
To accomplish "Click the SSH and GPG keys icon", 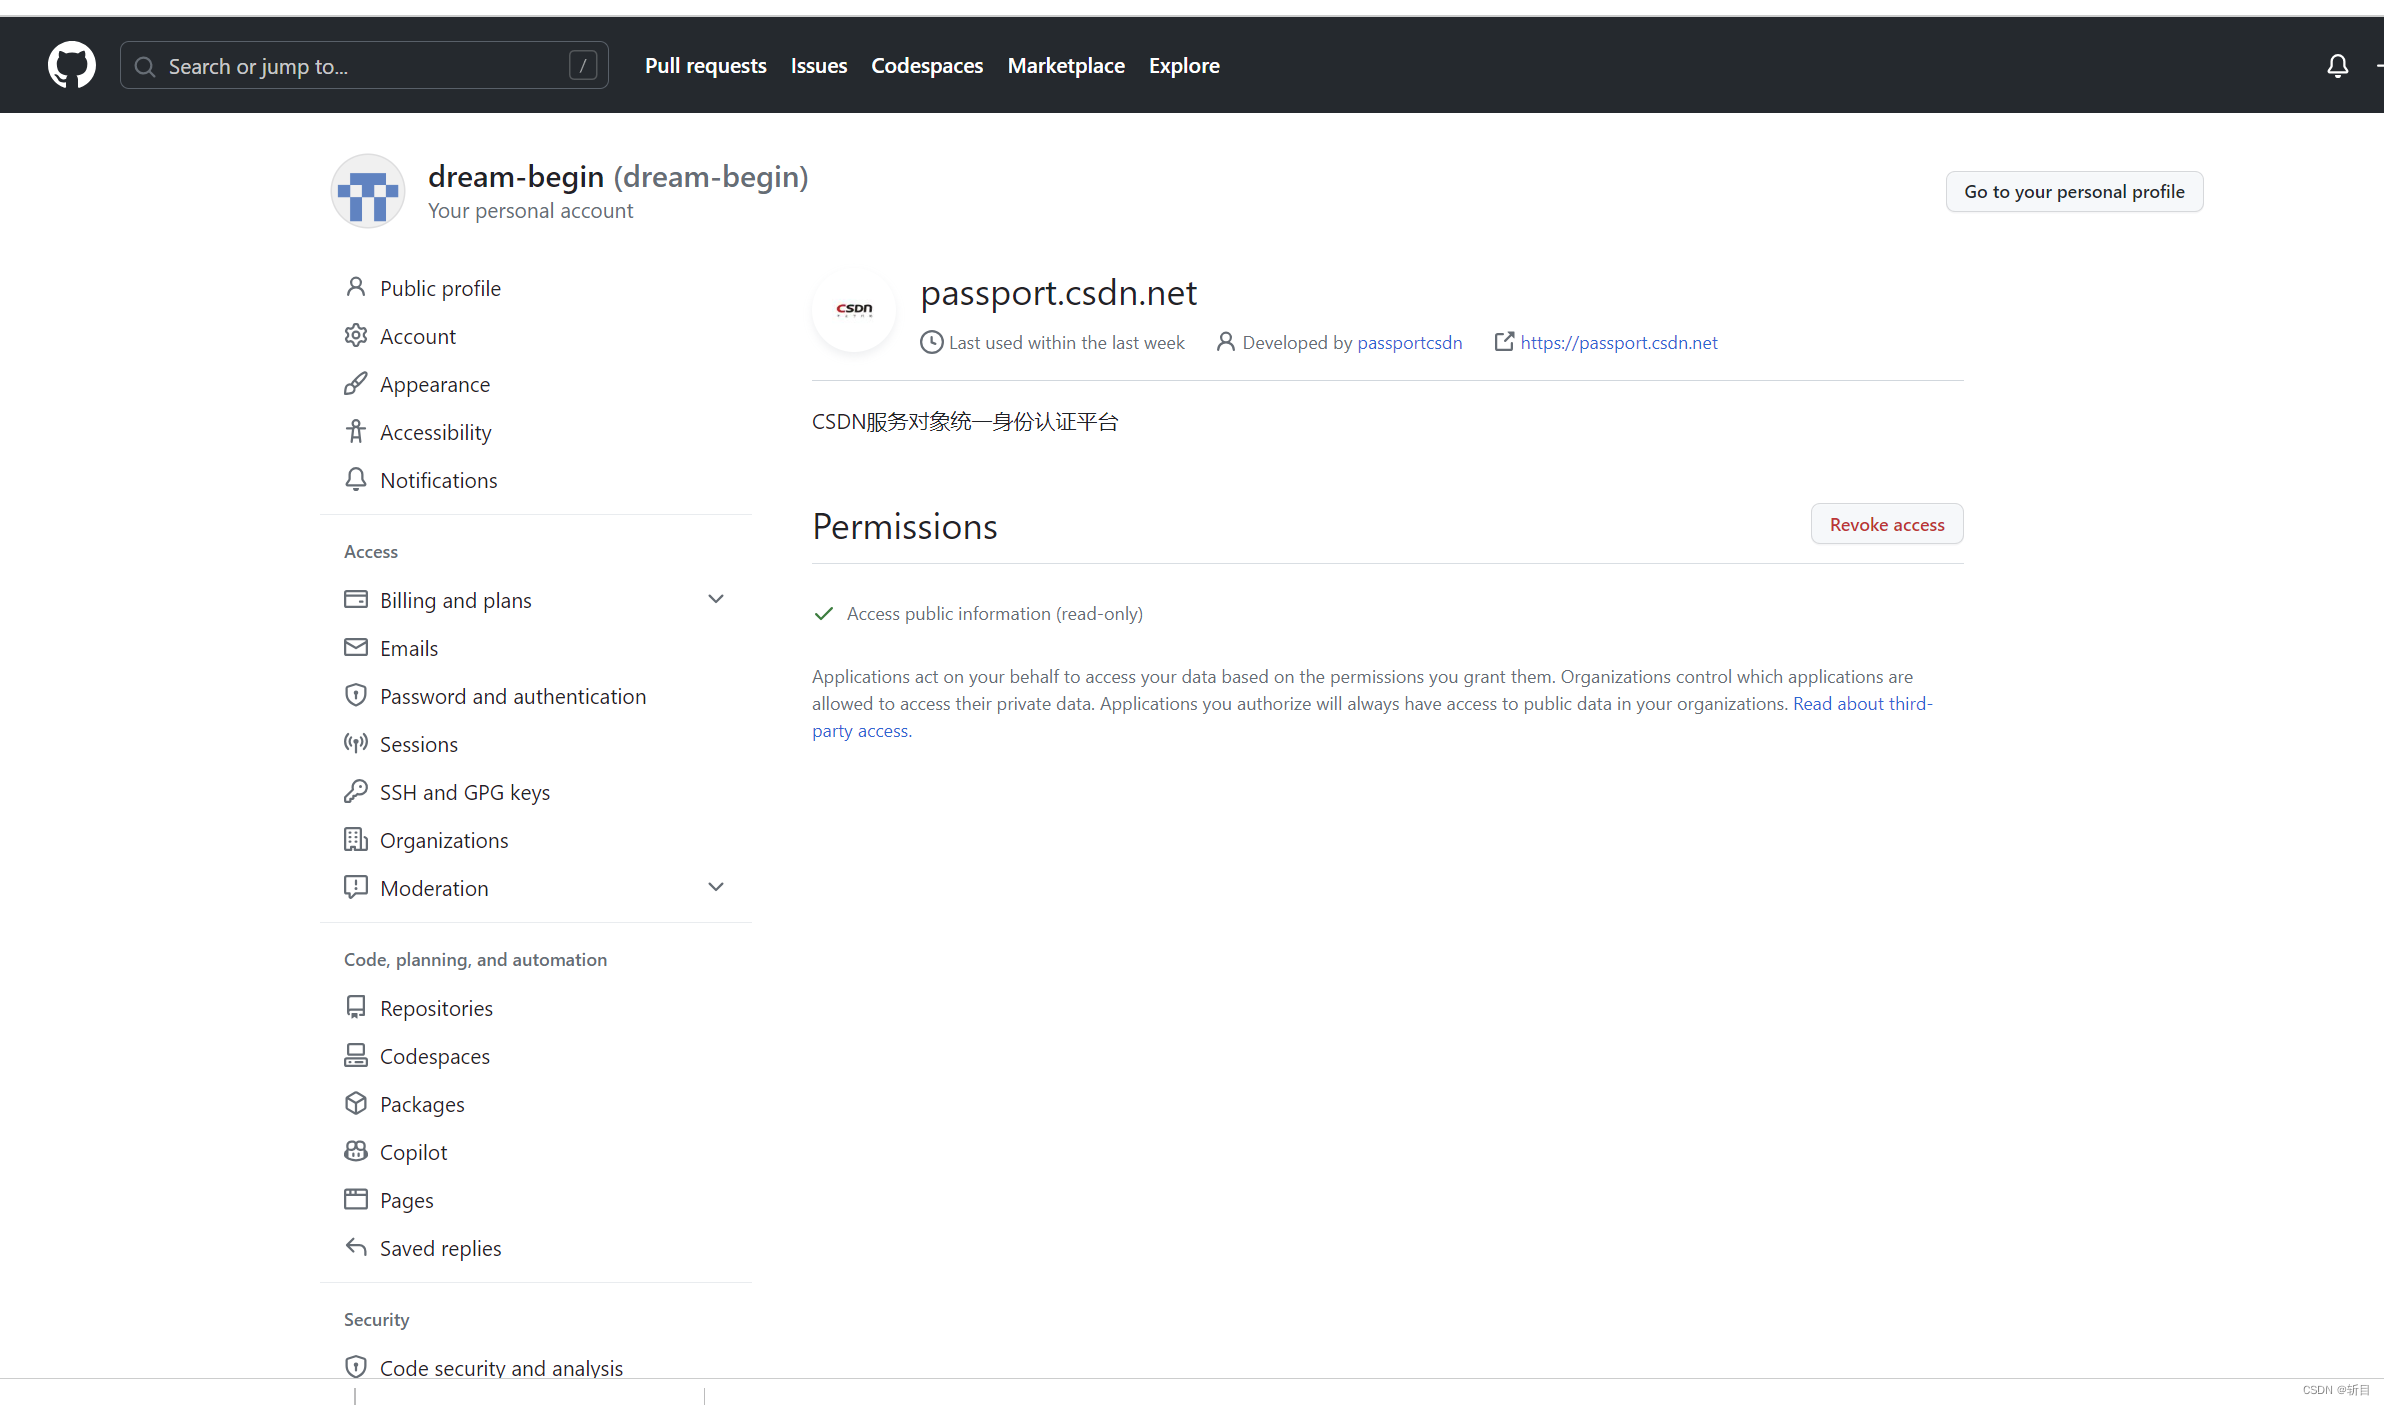I will pos(357,791).
